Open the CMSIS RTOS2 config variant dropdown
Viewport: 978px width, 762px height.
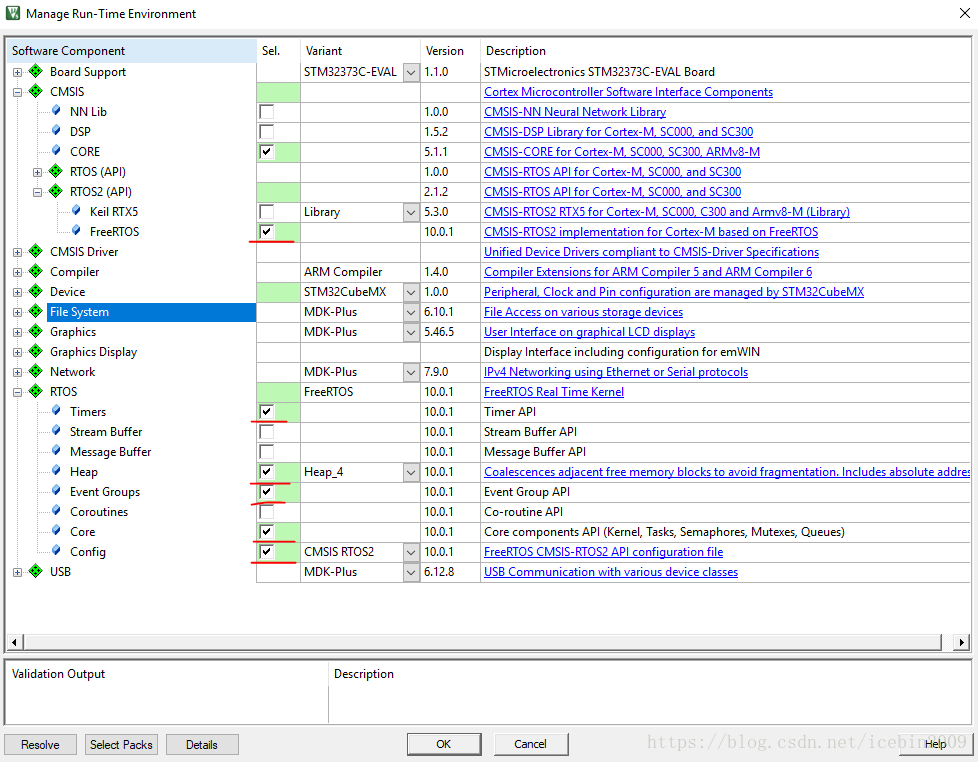click(411, 552)
